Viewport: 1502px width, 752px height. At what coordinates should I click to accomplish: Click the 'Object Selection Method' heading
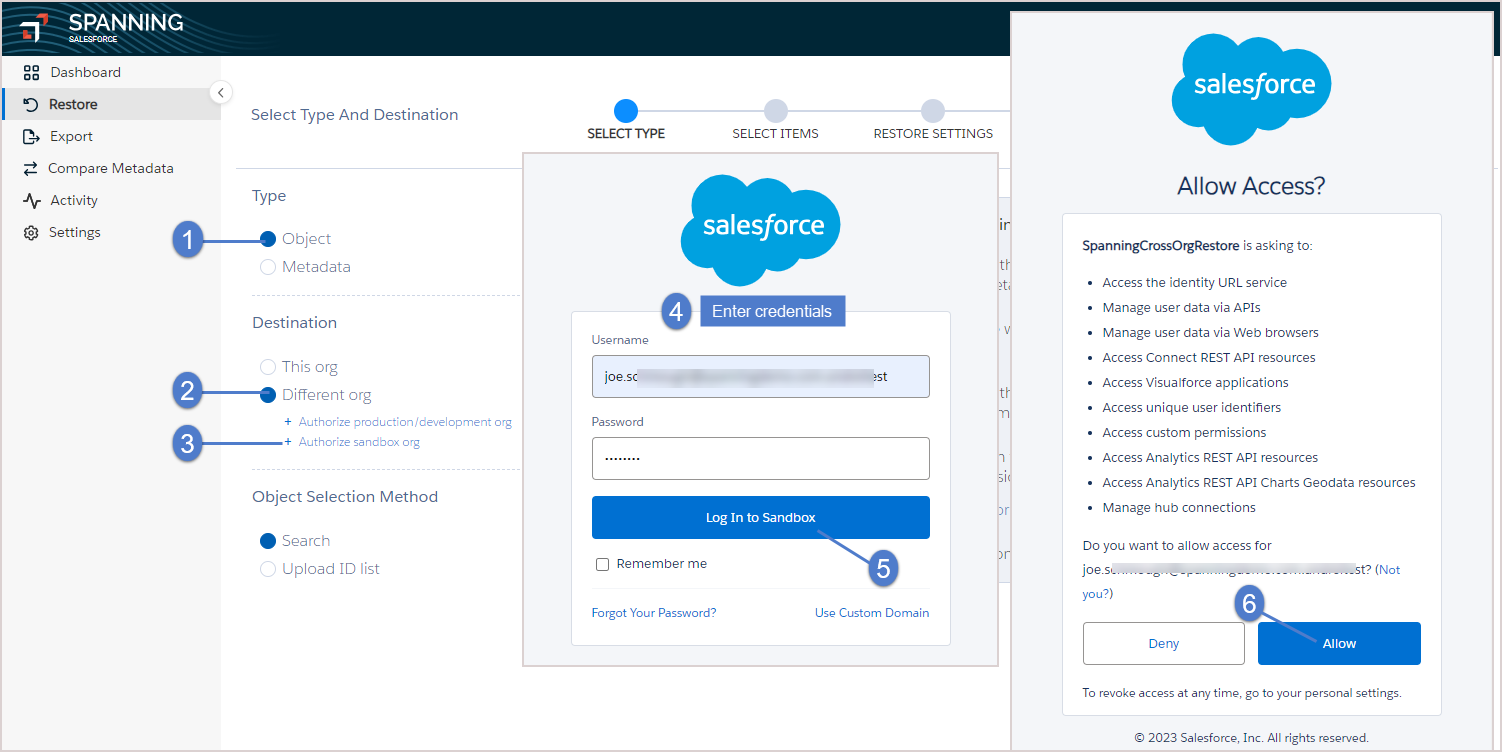pos(345,497)
